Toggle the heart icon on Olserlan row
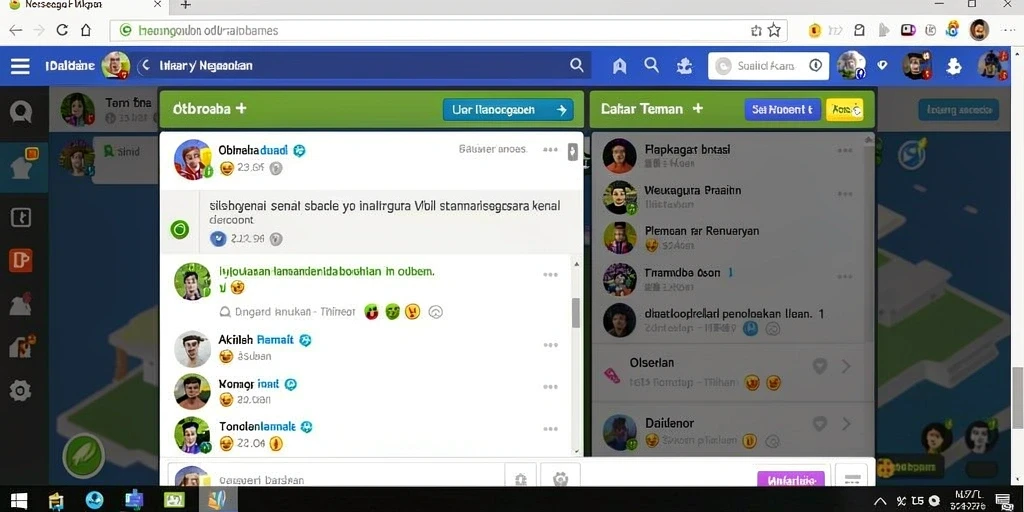Screen dimensions: 1024x512 point(820,366)
